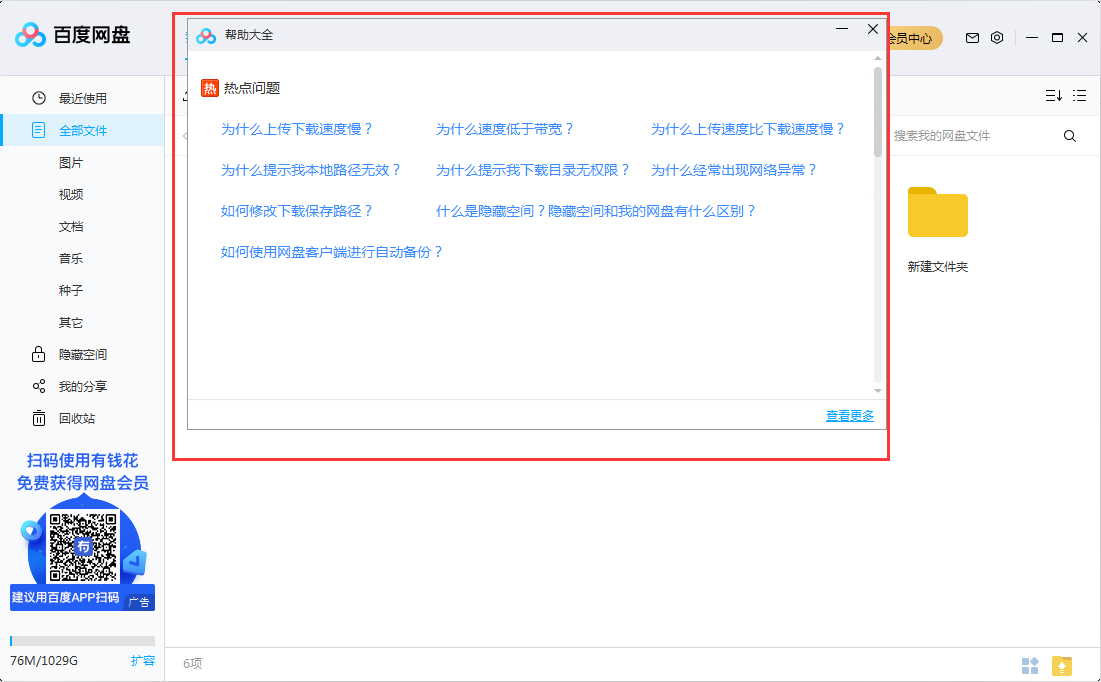Click the 最近使用 clock icon
1101x682 pixels.
click(x=39, y=98)
